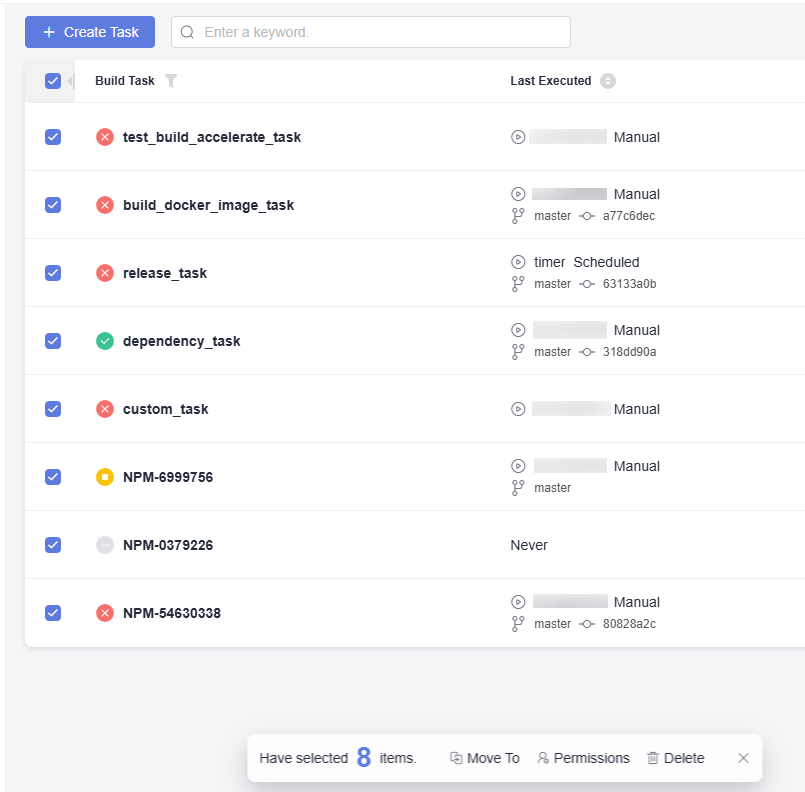This screenshot has width=805, height=792.
Task: Open custom_task build task
Action: (x=165, y=409)
